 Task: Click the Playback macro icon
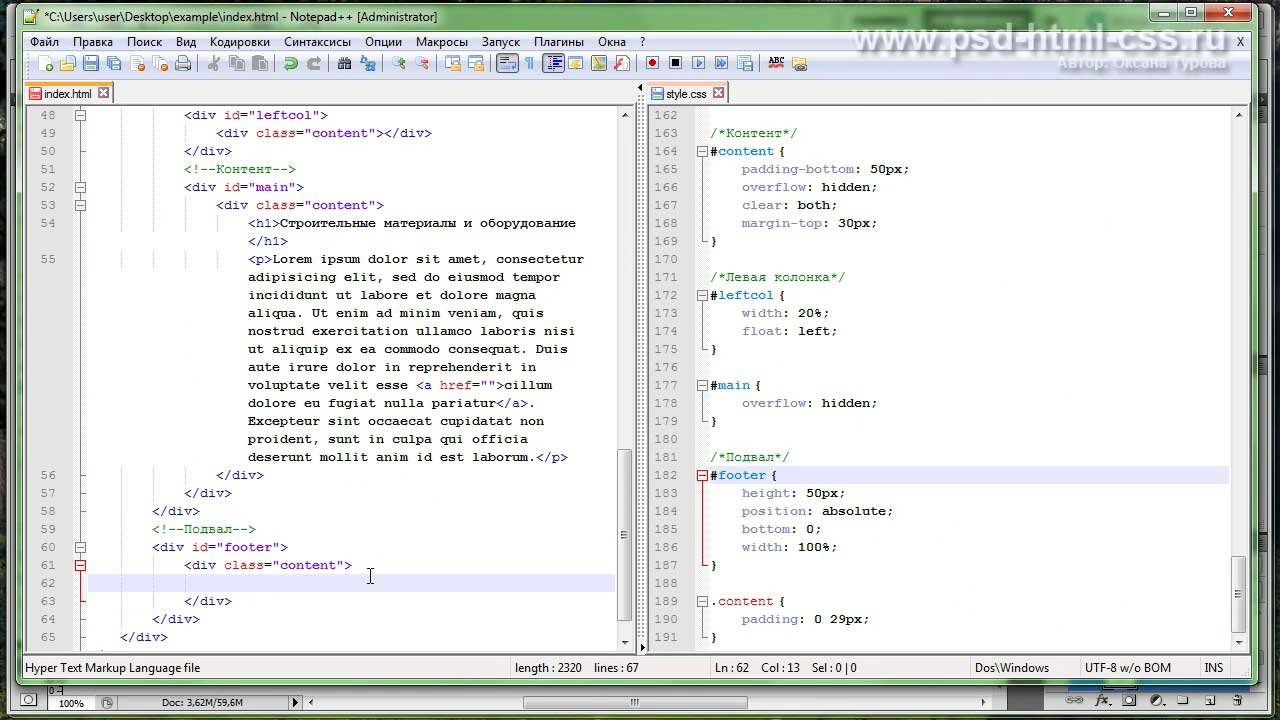tap(699, 63)
